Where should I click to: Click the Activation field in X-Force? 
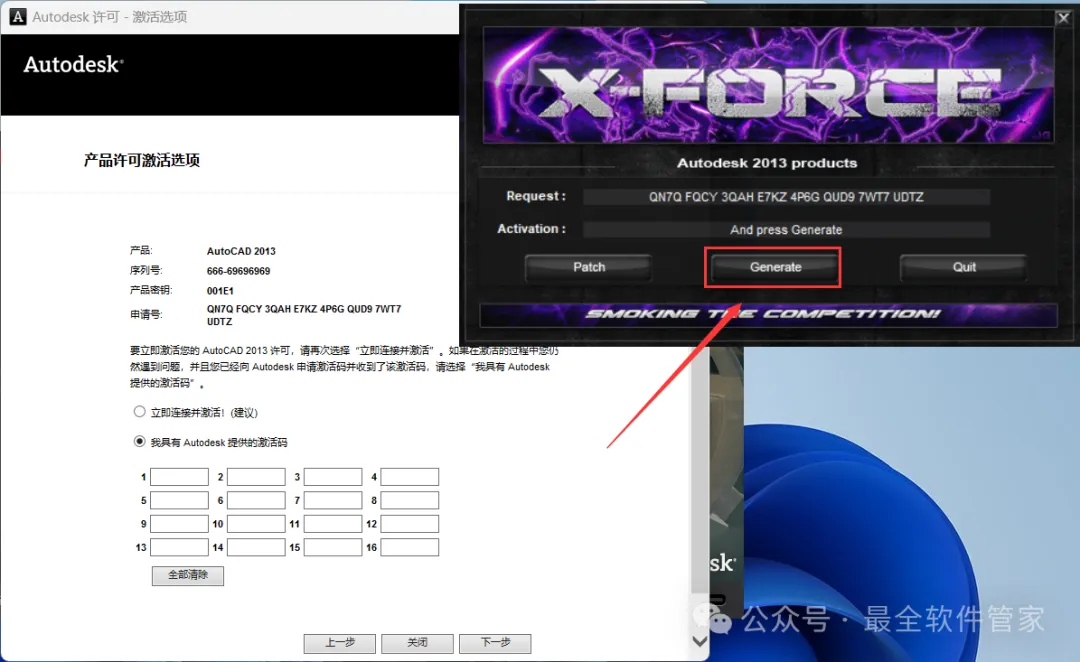coord(786,229)
